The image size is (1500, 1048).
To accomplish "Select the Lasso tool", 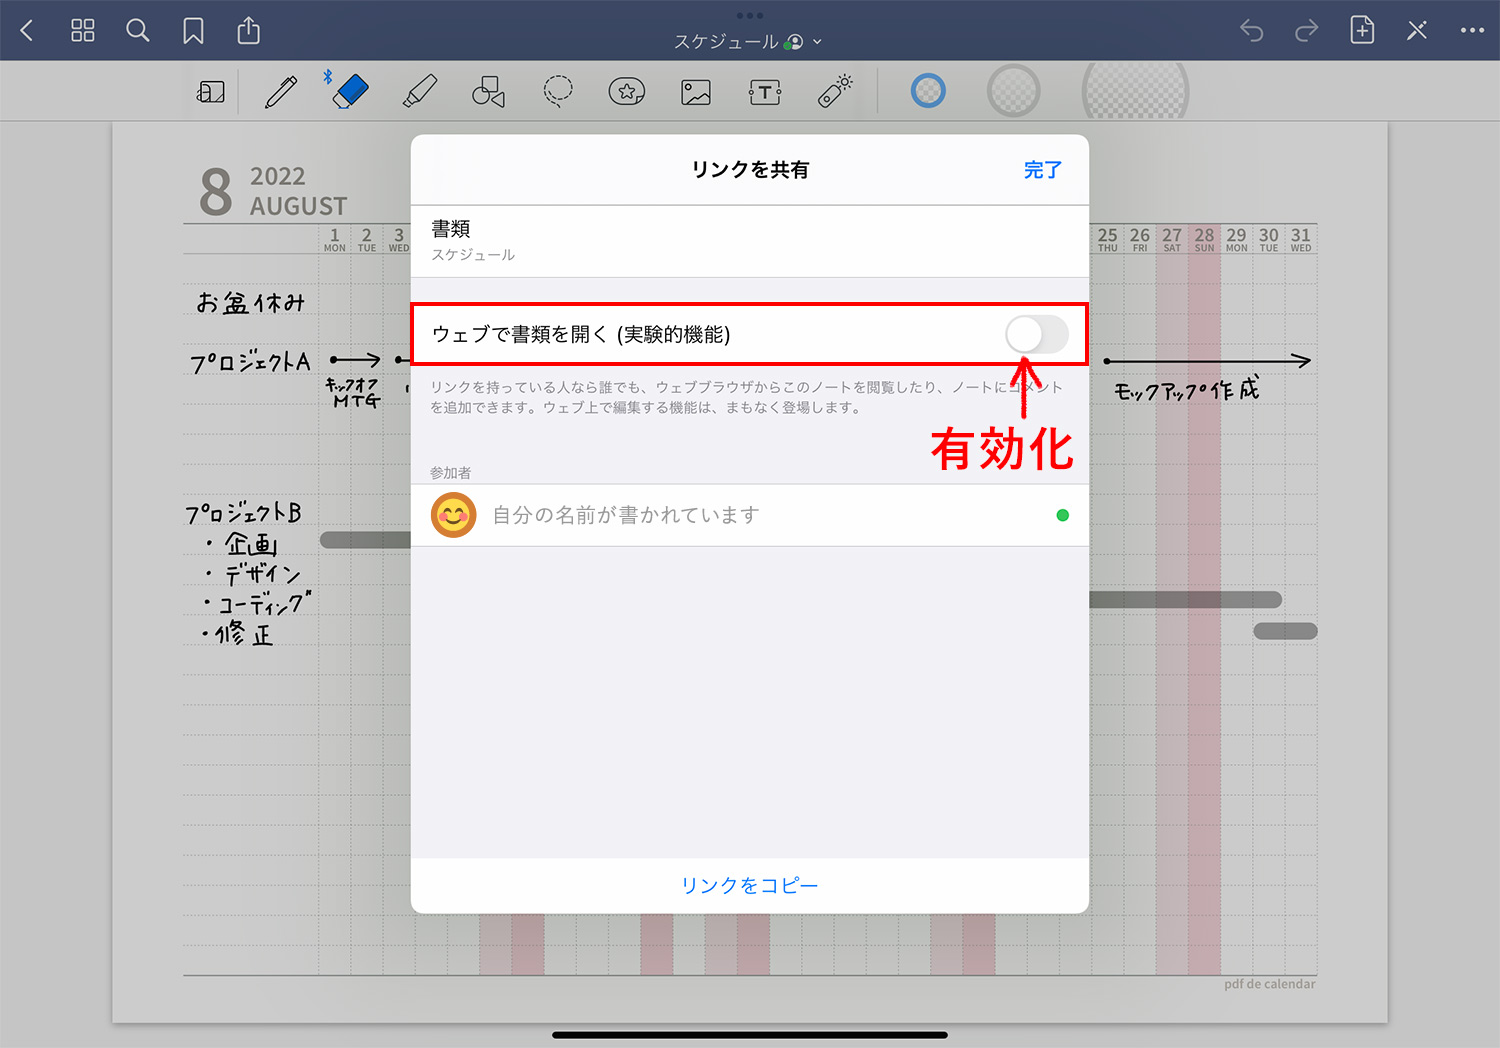I will 558,91.
